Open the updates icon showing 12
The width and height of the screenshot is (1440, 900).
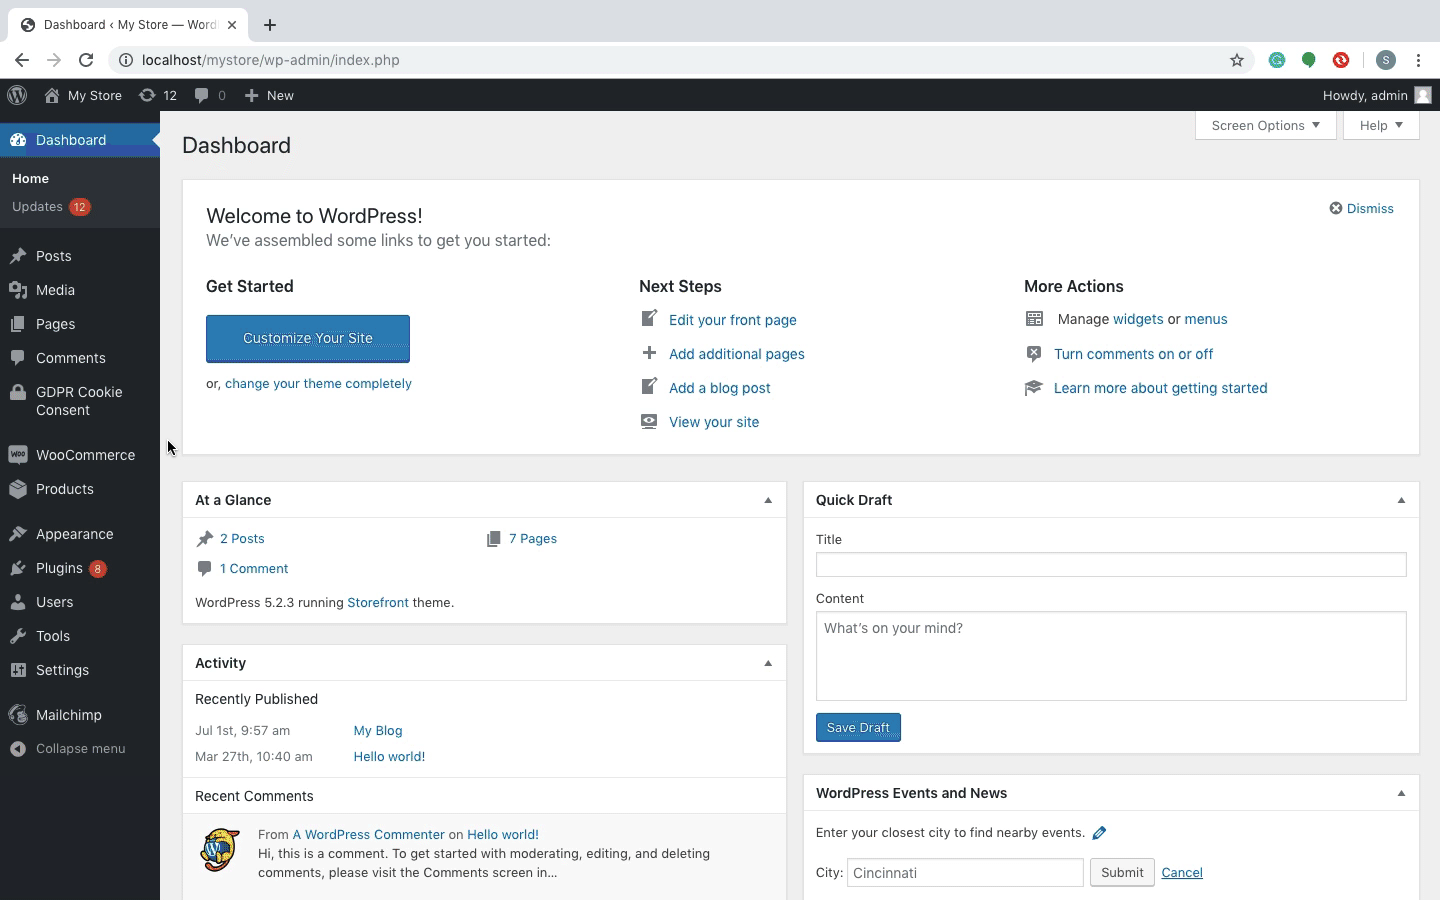[147, 95]
